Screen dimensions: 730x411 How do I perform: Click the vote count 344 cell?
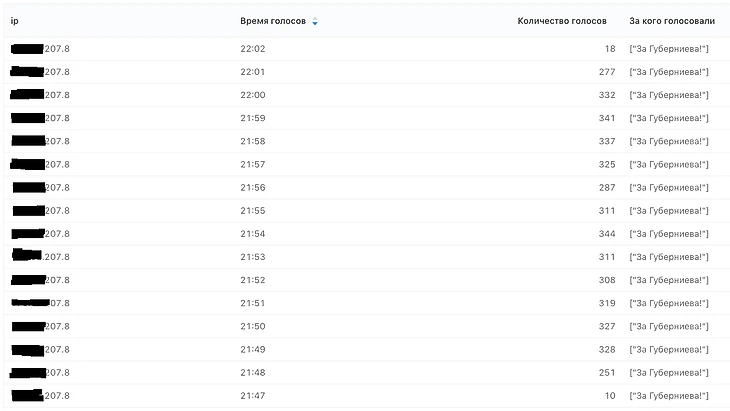[x=603, y=233]
